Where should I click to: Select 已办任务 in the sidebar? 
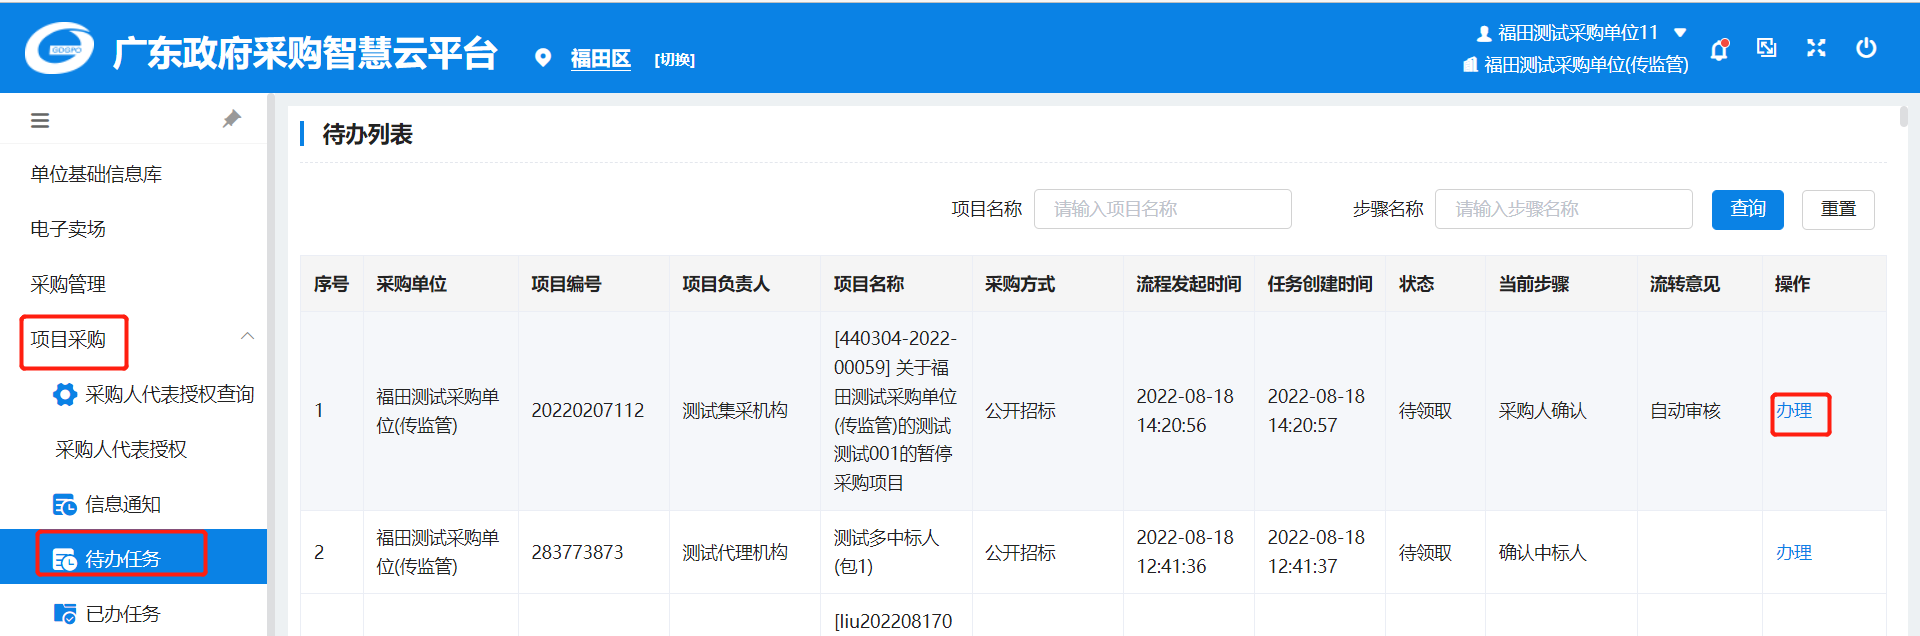point(122,613)
